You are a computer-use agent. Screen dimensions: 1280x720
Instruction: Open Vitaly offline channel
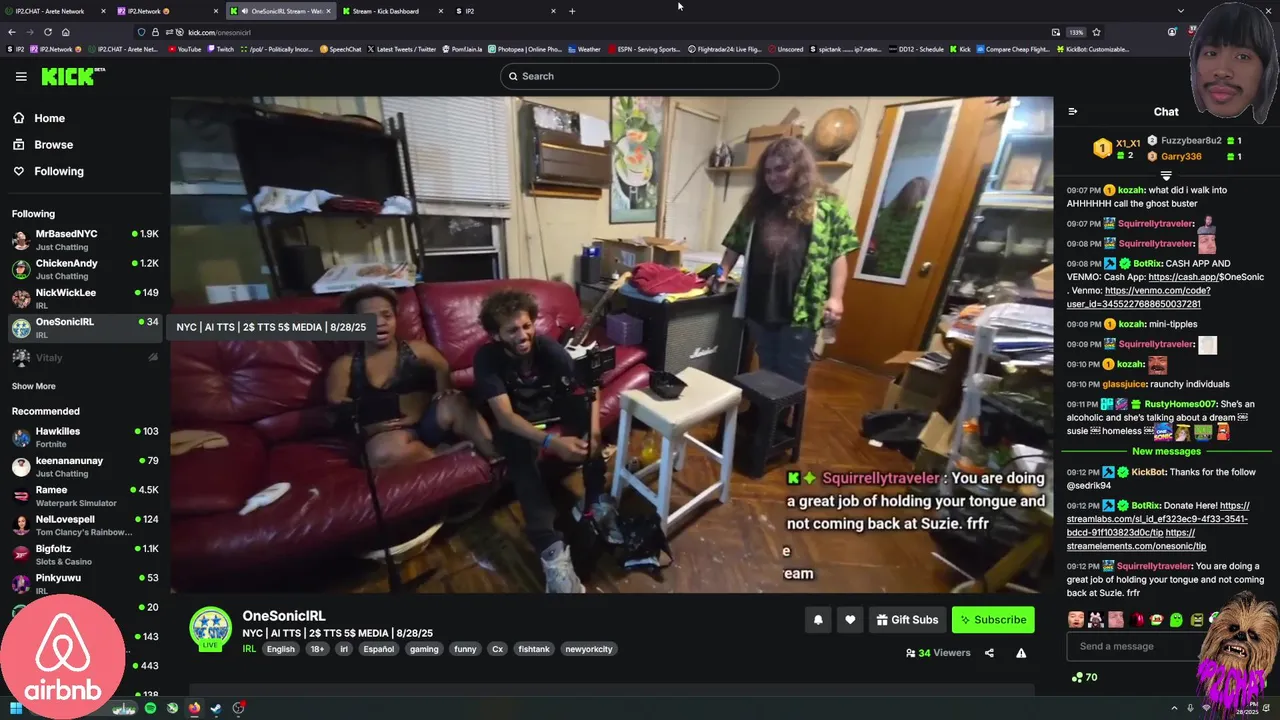click(x=85, y=357)
